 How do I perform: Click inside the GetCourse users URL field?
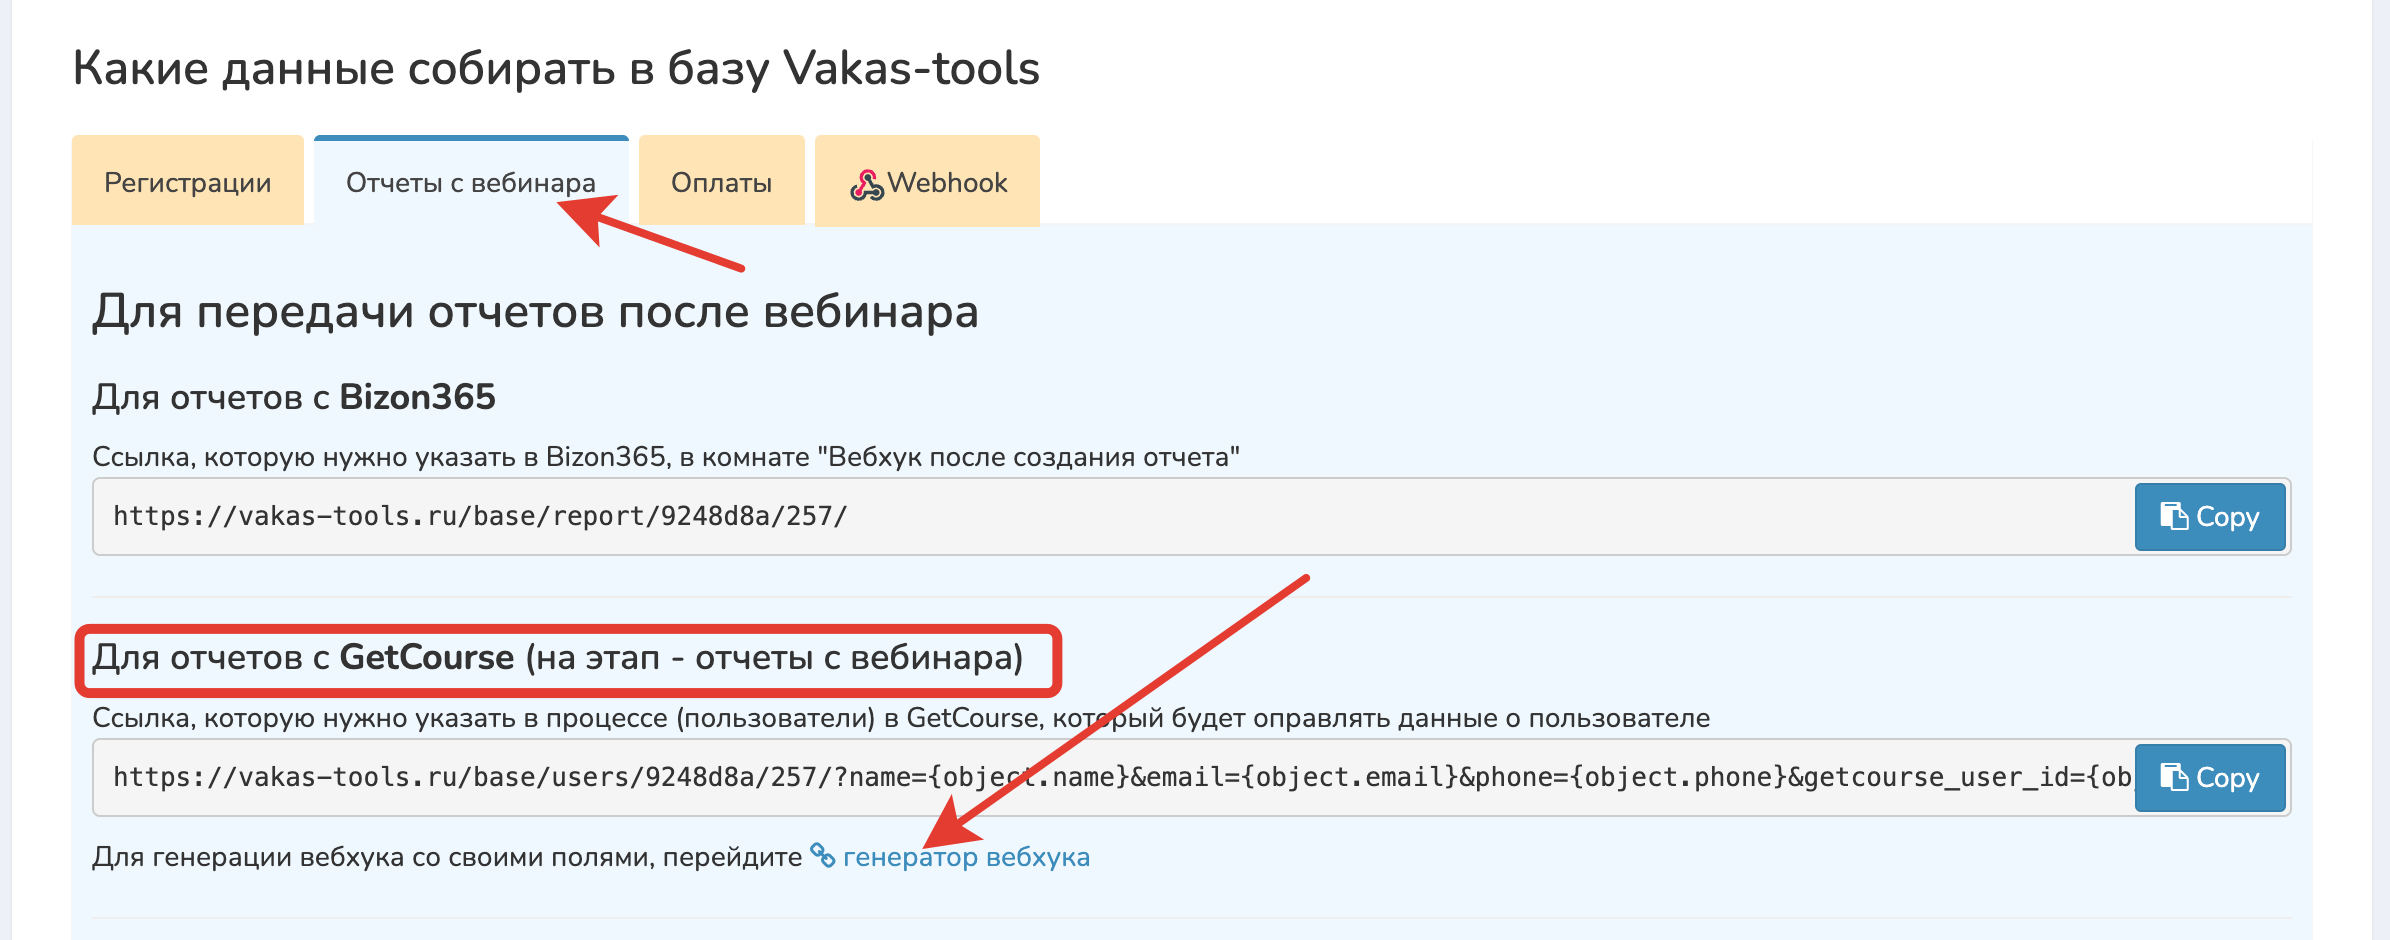click(x=1100, y=777)
